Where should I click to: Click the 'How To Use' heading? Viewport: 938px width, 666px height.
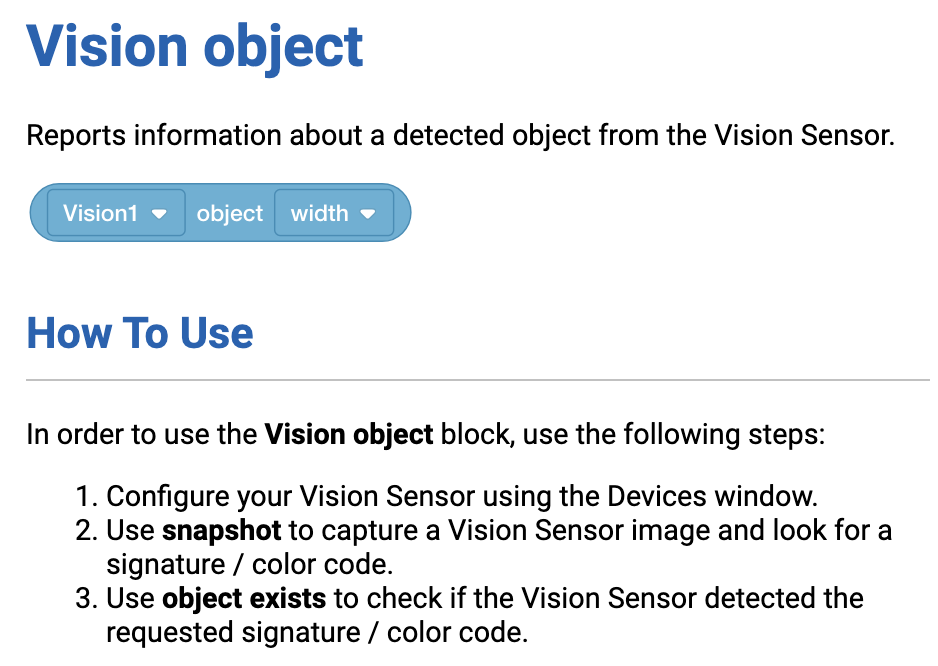(x=140, y=333)
